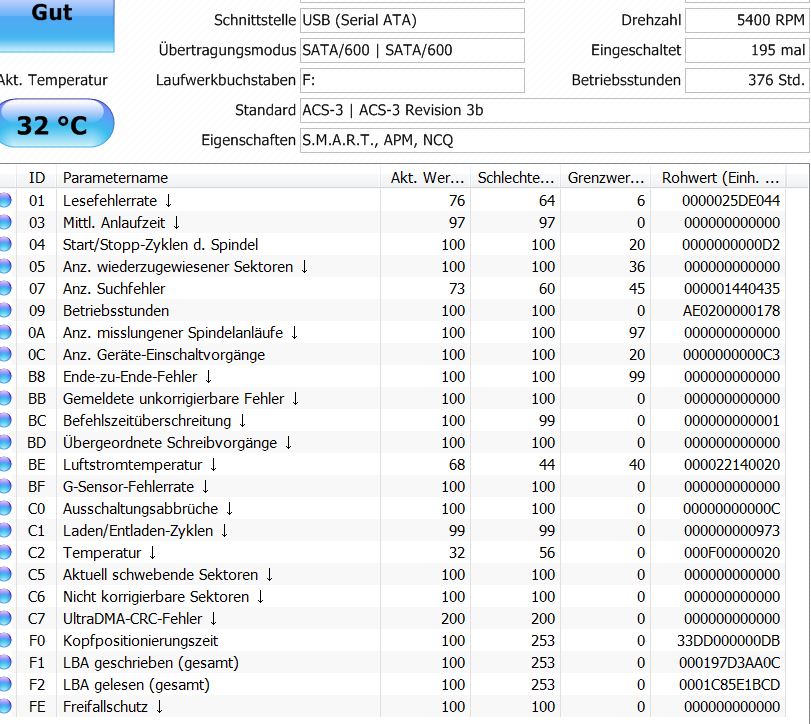Click status icon of Befehlszeitüberschreitung row
The width and height of the screenshot is (811, 724).
coord(5,420)
